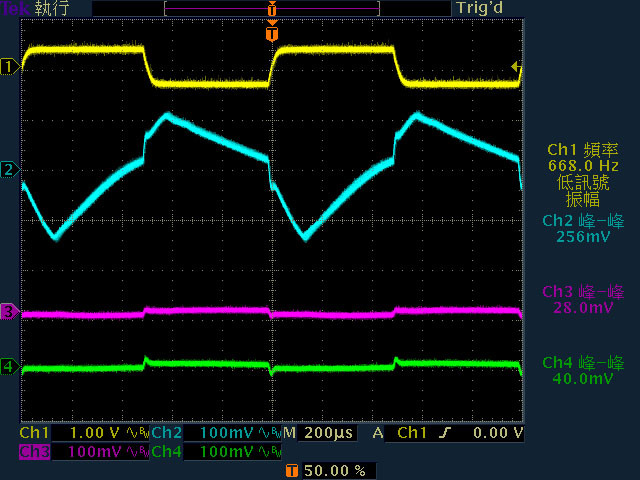This screenshot has width=640, height=480.
Task: Click the 0.00 V trigger level readout
Action: pos(498,433)
